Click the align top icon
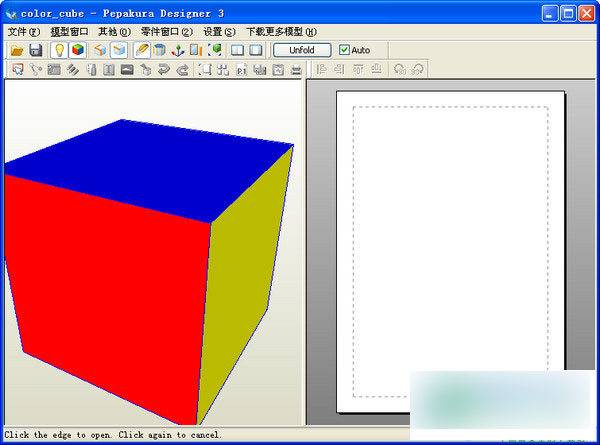Screen dimensions: 600x445 tap(358, 69)
